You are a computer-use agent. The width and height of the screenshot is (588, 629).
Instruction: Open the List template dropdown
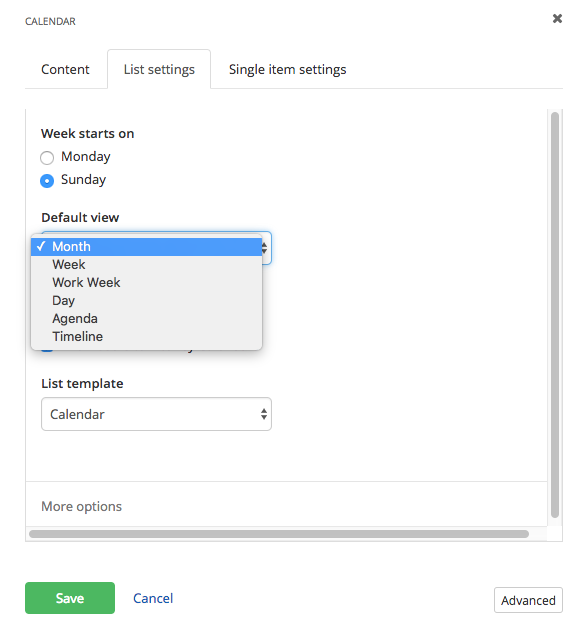pyautogui.click(x=156, y=414)
